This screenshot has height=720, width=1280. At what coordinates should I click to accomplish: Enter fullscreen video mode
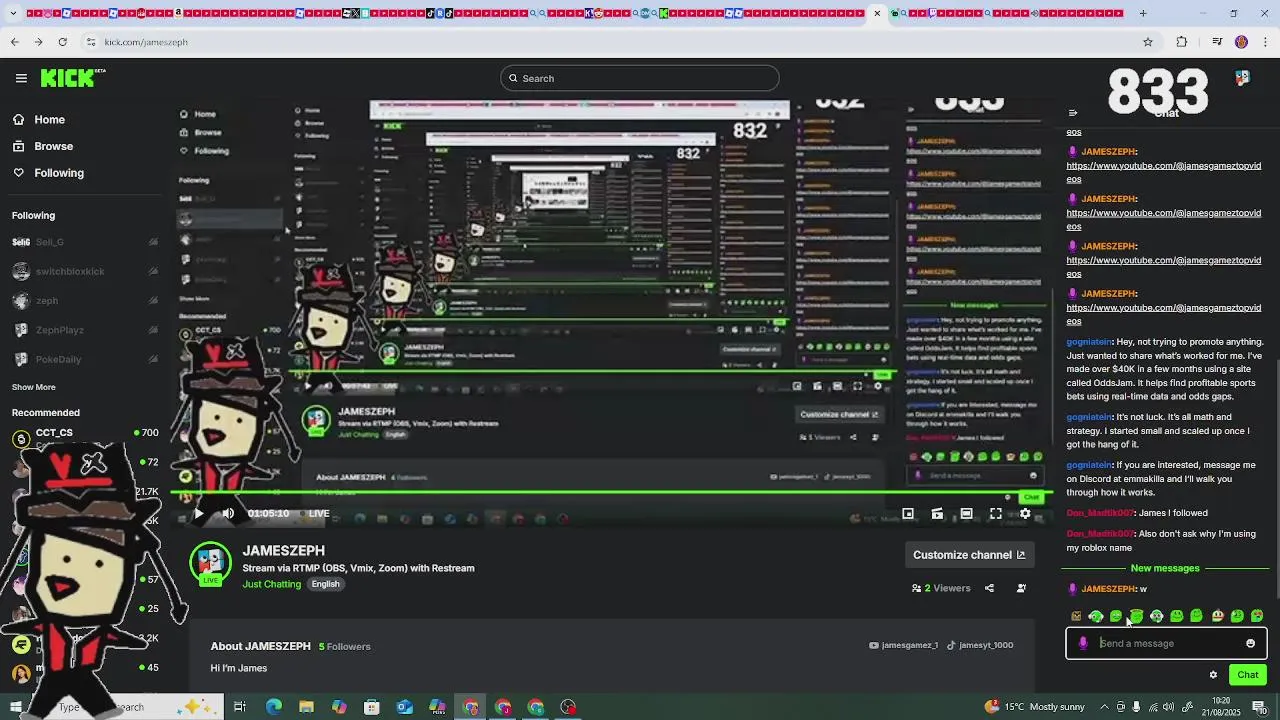pyautogui.click(x=996, y=514)
